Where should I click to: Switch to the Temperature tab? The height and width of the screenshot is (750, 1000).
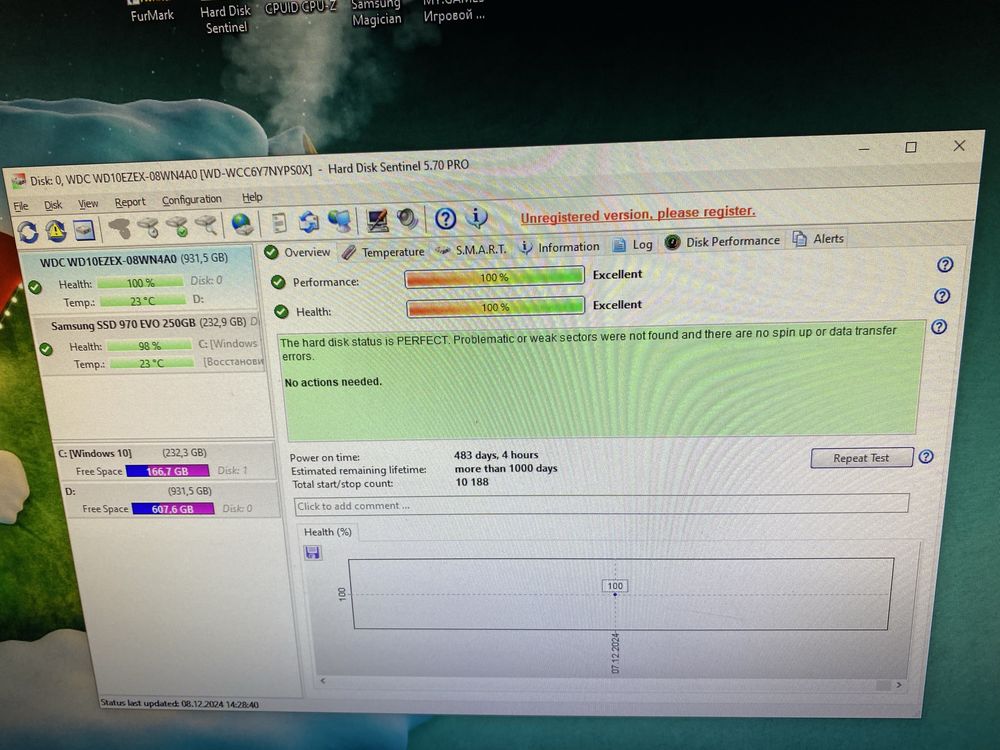point(383,252)
